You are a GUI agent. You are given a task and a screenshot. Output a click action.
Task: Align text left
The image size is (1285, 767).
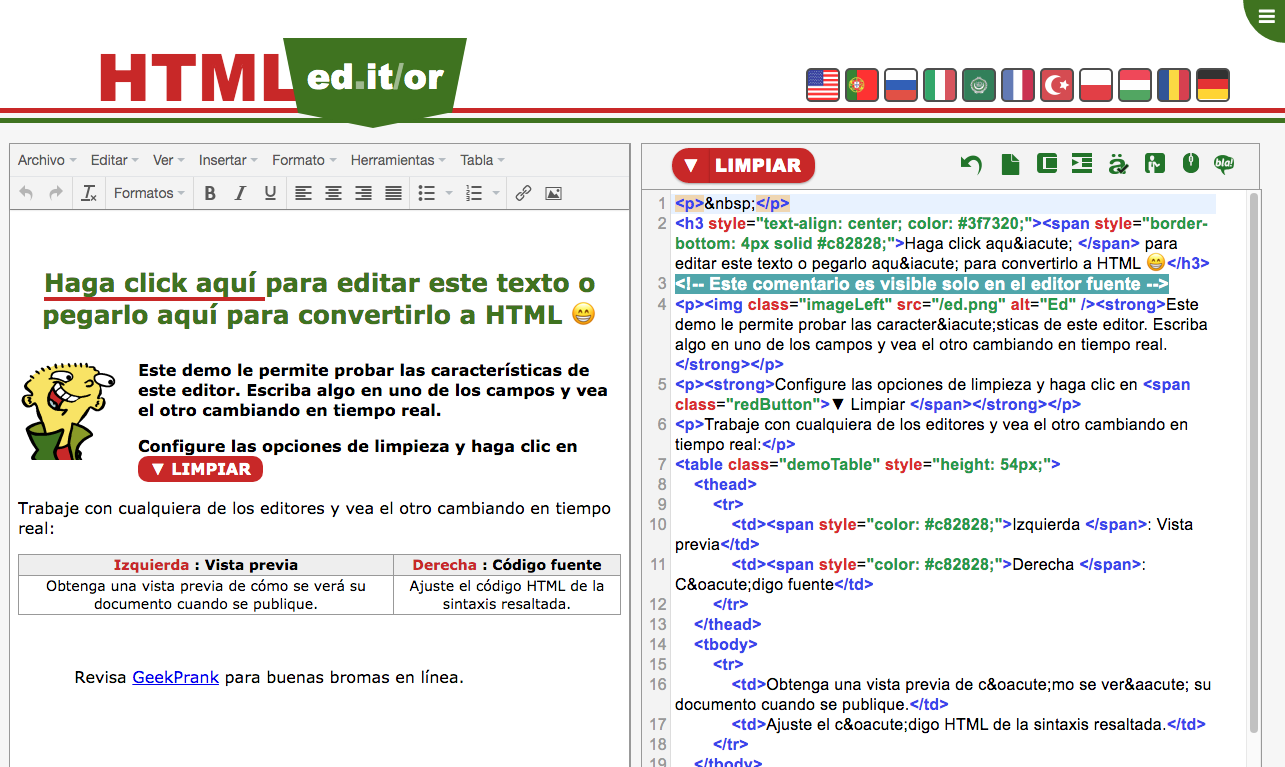pyautogui.click(x=303, y=193)
